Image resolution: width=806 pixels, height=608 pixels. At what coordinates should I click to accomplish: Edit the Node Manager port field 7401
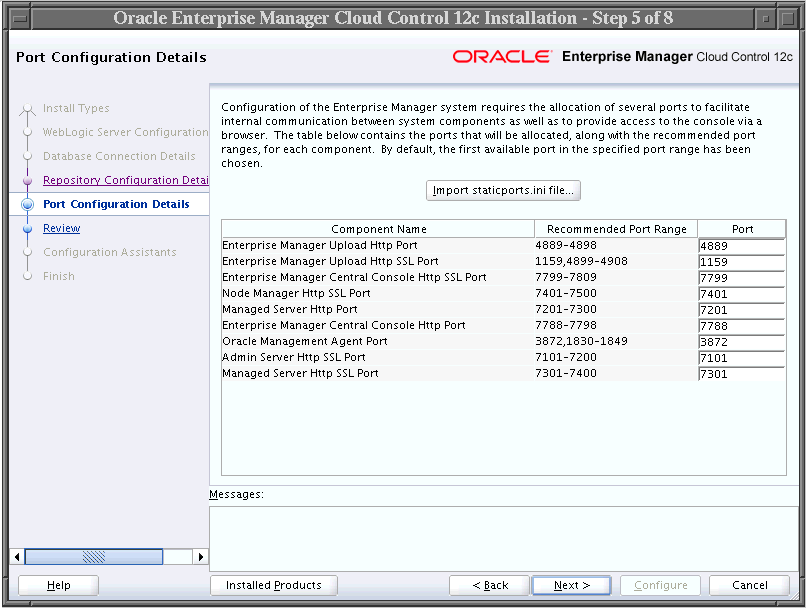pos(742,294)
